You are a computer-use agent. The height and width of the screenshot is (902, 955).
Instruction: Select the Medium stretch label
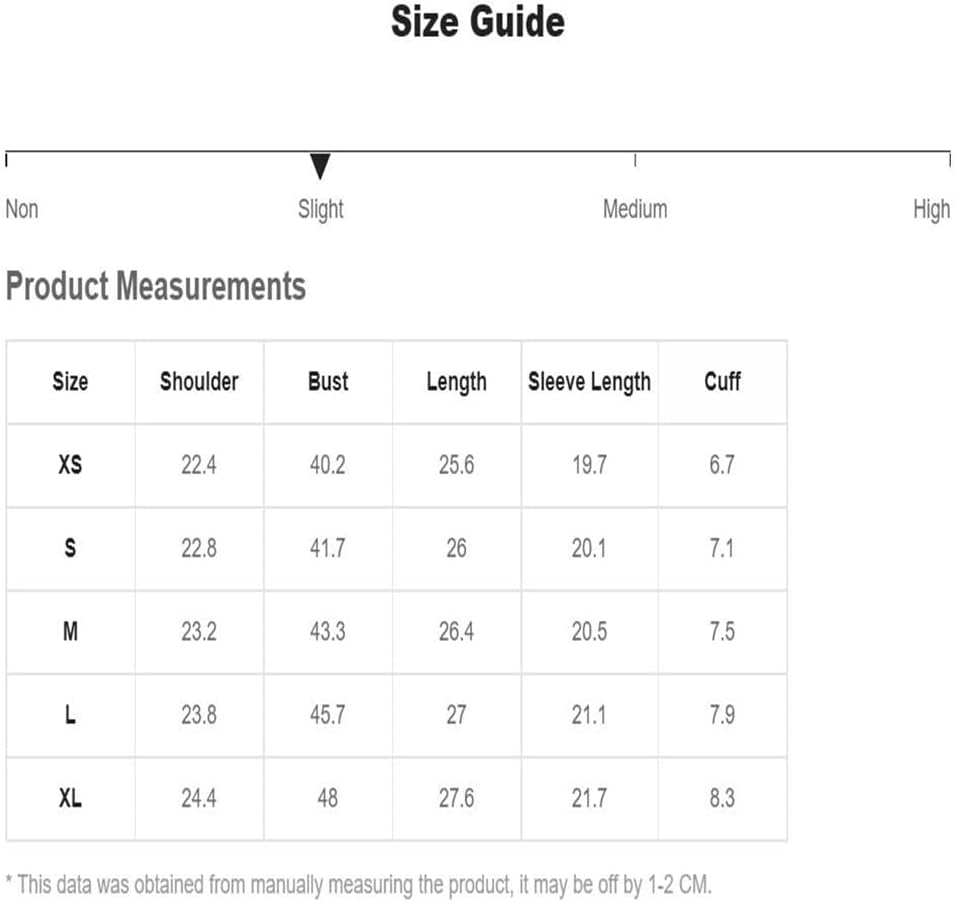635,209
